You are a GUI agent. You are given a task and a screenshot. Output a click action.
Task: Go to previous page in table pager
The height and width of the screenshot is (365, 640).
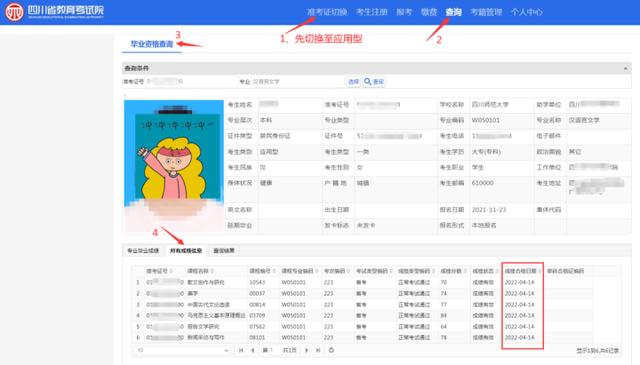[x=253, y=350]
